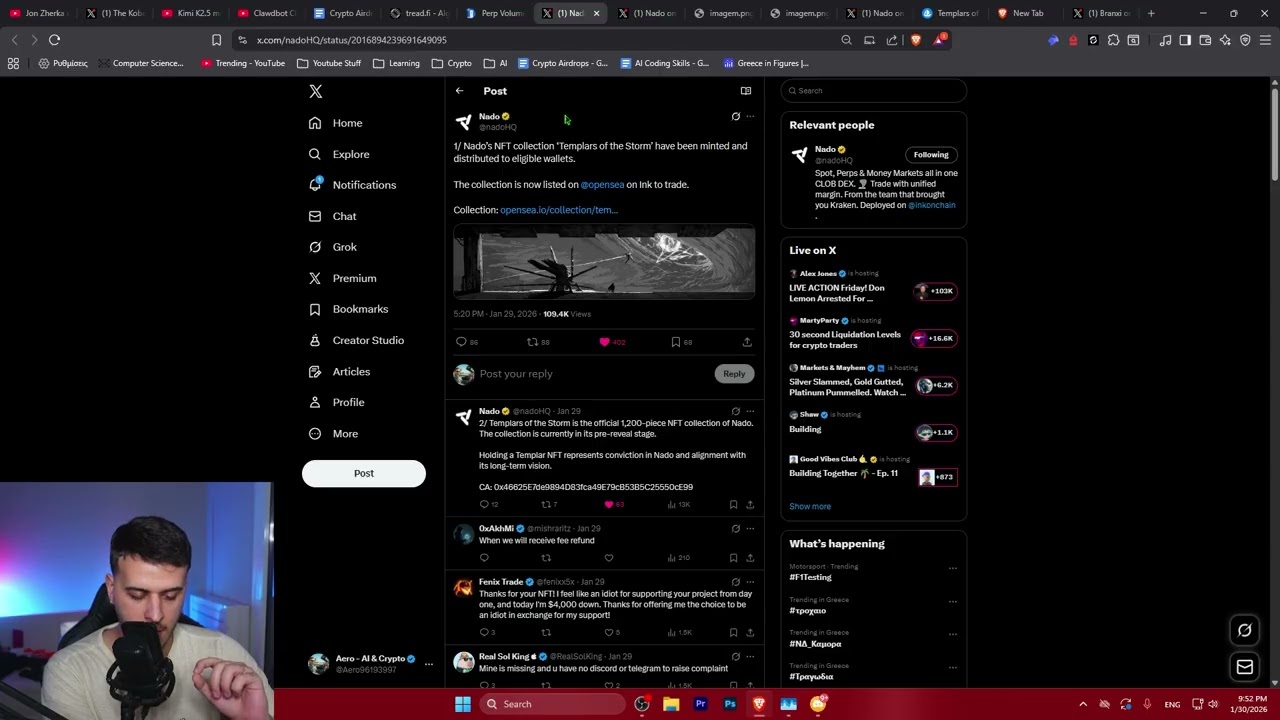This screenshot has height=720, width=1280.
Task: Open the floating Grok button at bottom right
Action: (x=1245, y=631)
